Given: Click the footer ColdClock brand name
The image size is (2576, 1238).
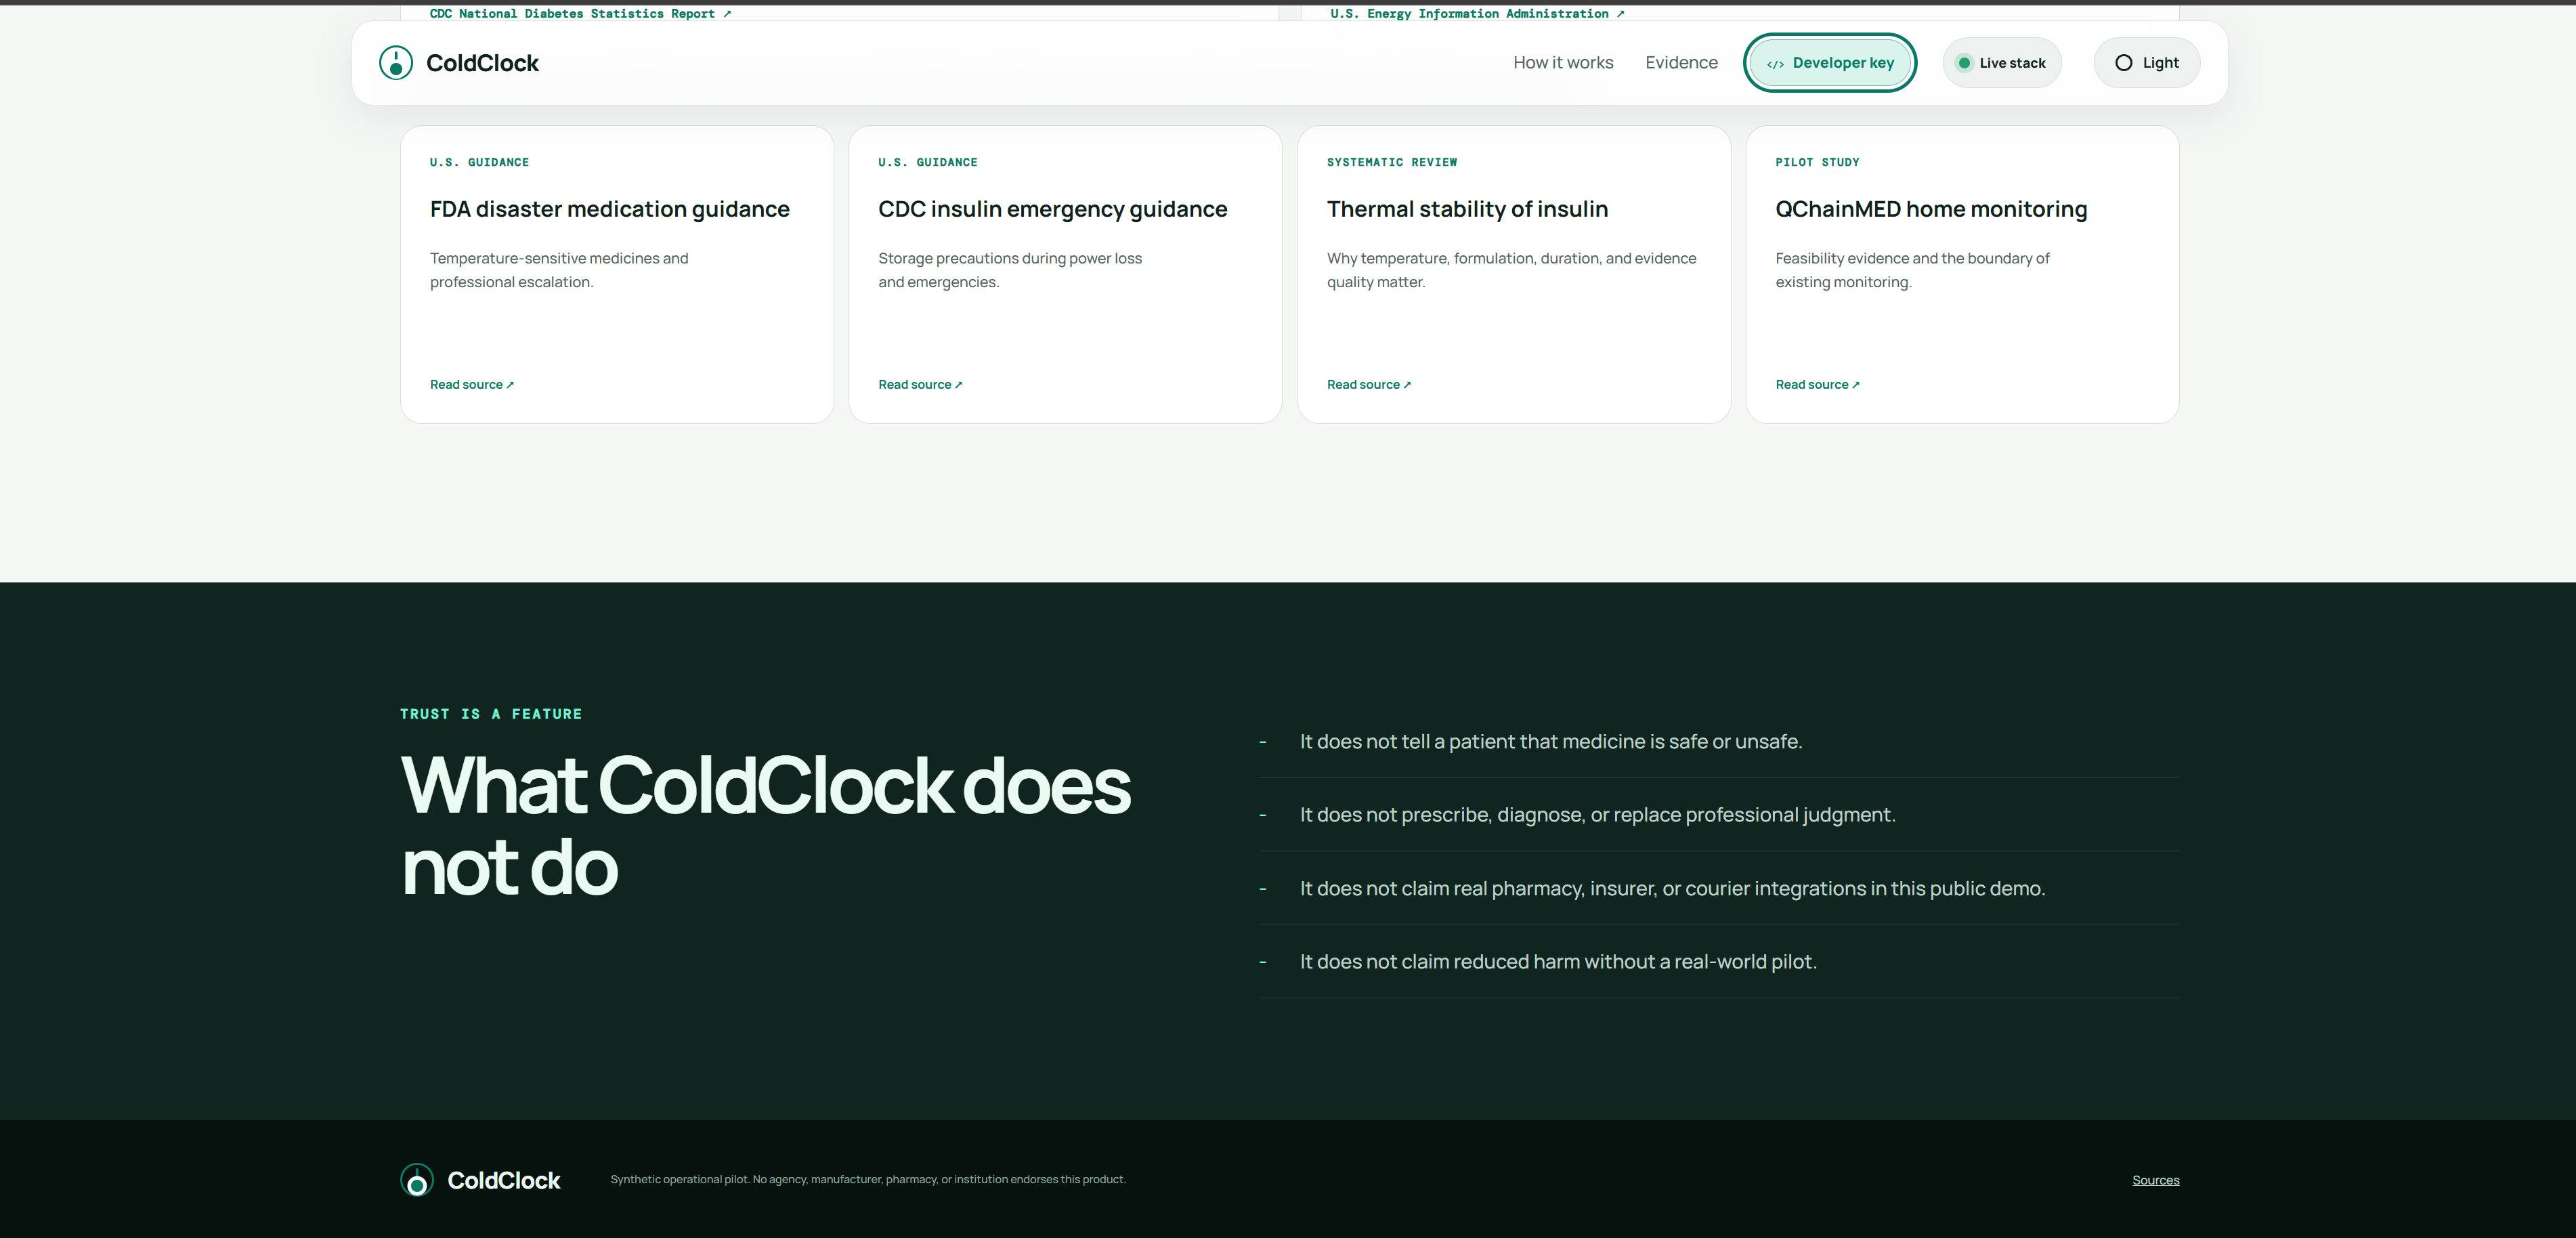Looking at the screenshot, I should pyautogui.click(x=504, y=1180).
